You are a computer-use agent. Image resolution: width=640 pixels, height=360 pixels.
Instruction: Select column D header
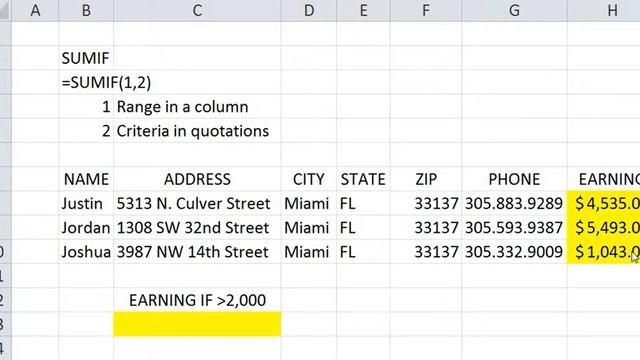coord(309,10)
